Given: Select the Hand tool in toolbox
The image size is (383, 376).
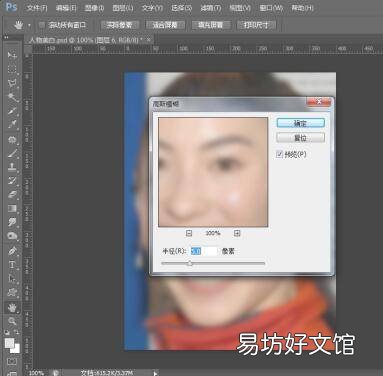Looking at the screenshot, I should click(x=12, y=308).
